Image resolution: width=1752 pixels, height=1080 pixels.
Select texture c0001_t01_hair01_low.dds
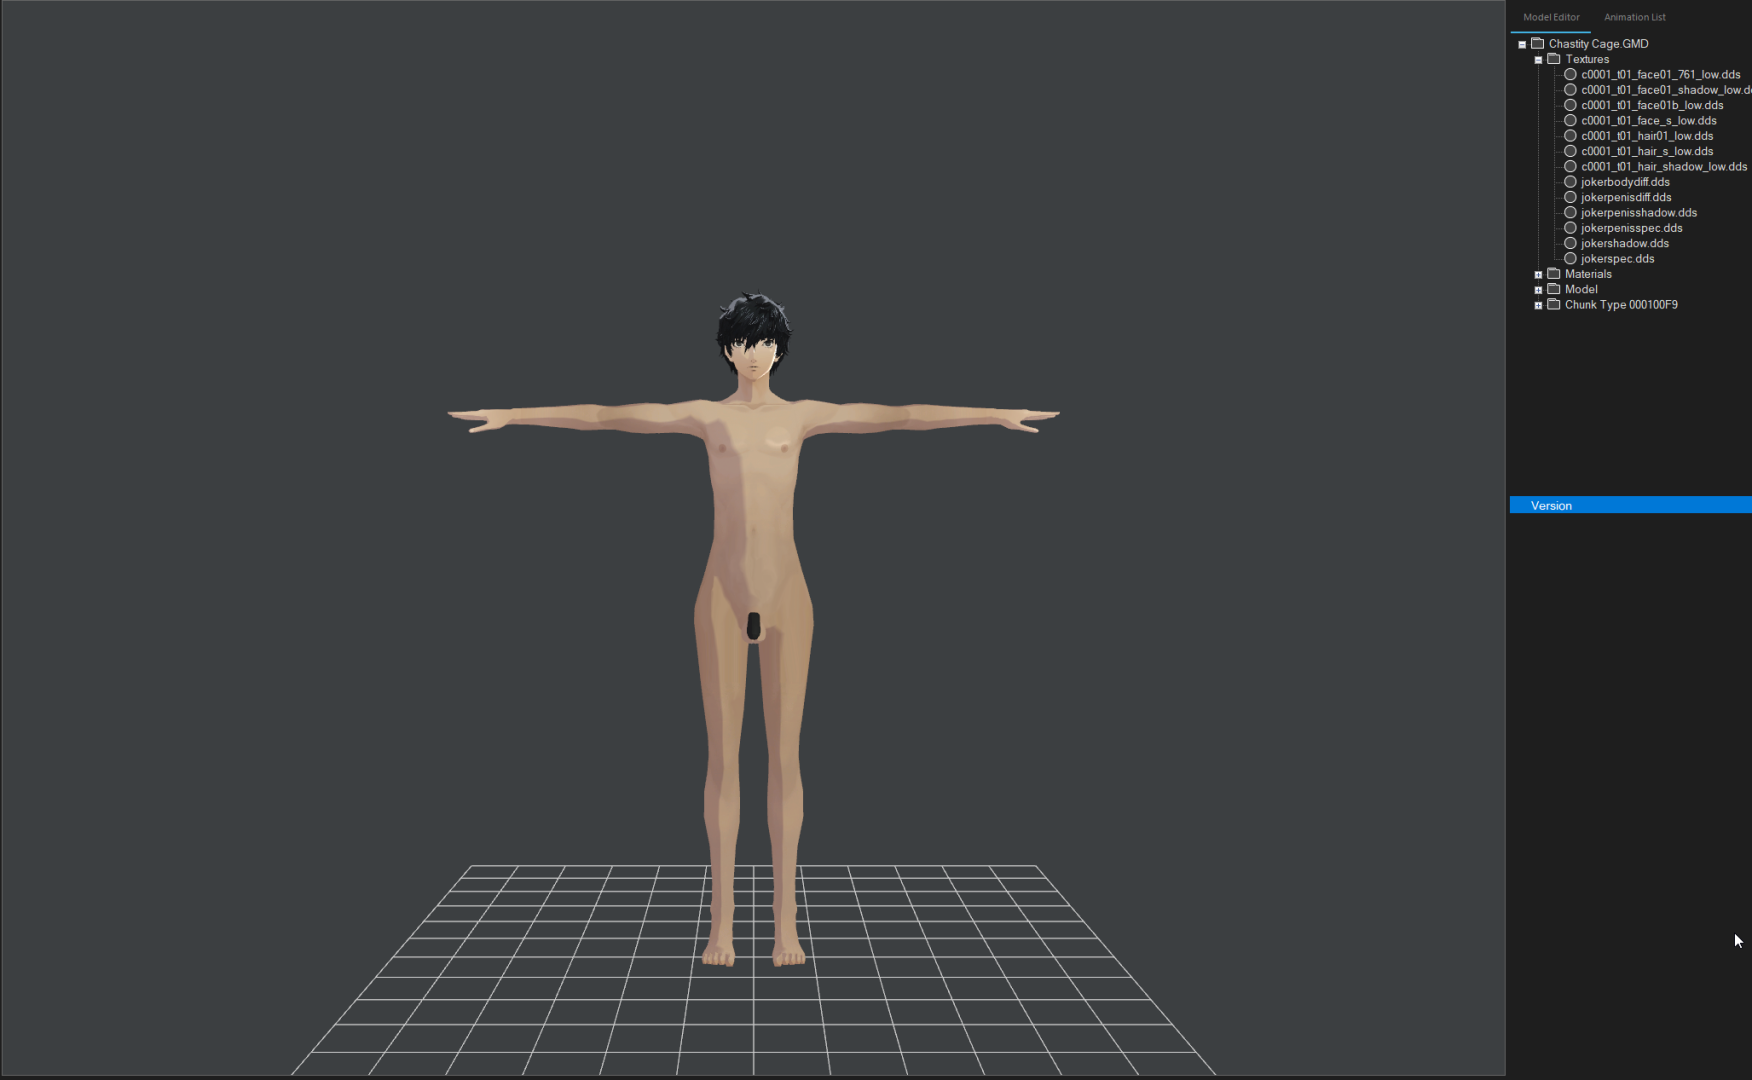point(1647,136)
